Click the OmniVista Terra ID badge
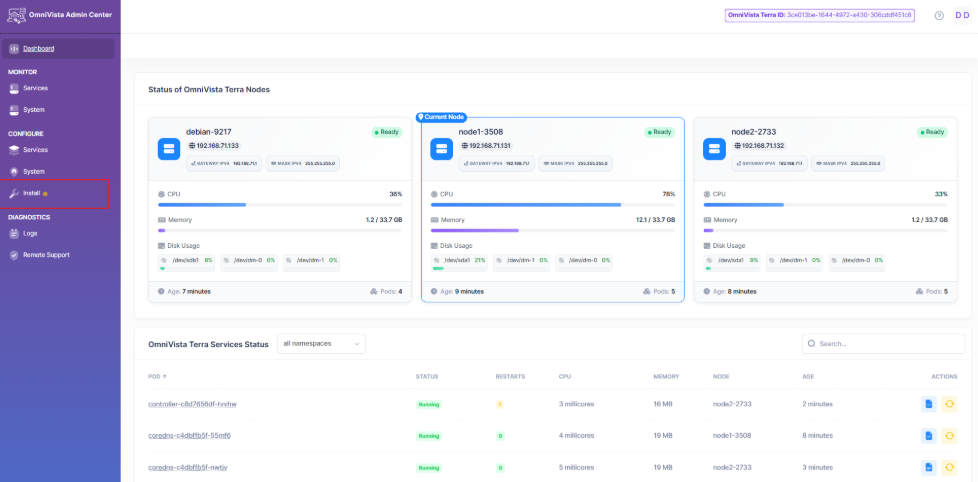This screenshot has height=482, width=978. (820, 15)
